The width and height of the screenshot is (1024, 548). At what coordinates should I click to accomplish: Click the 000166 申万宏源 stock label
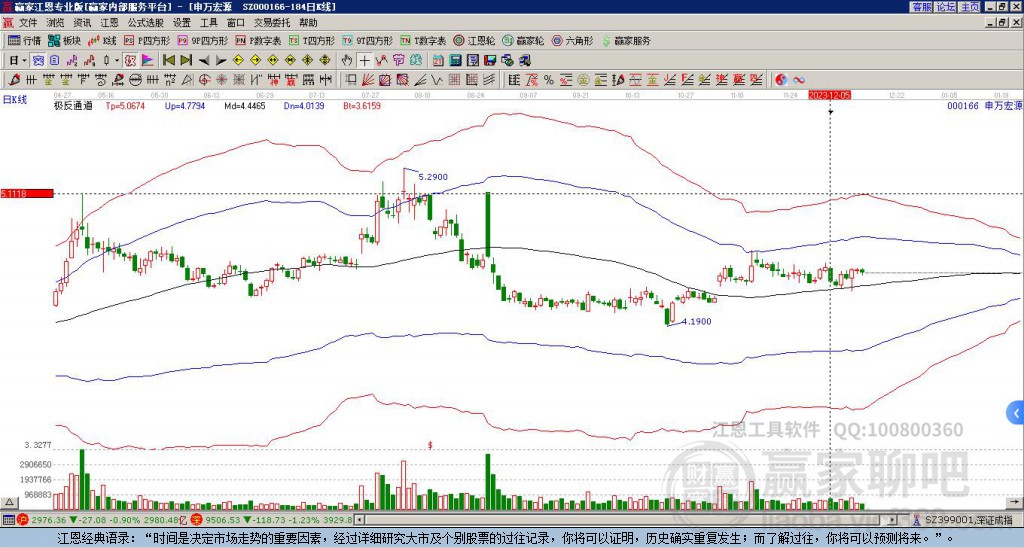pos(984,105)
